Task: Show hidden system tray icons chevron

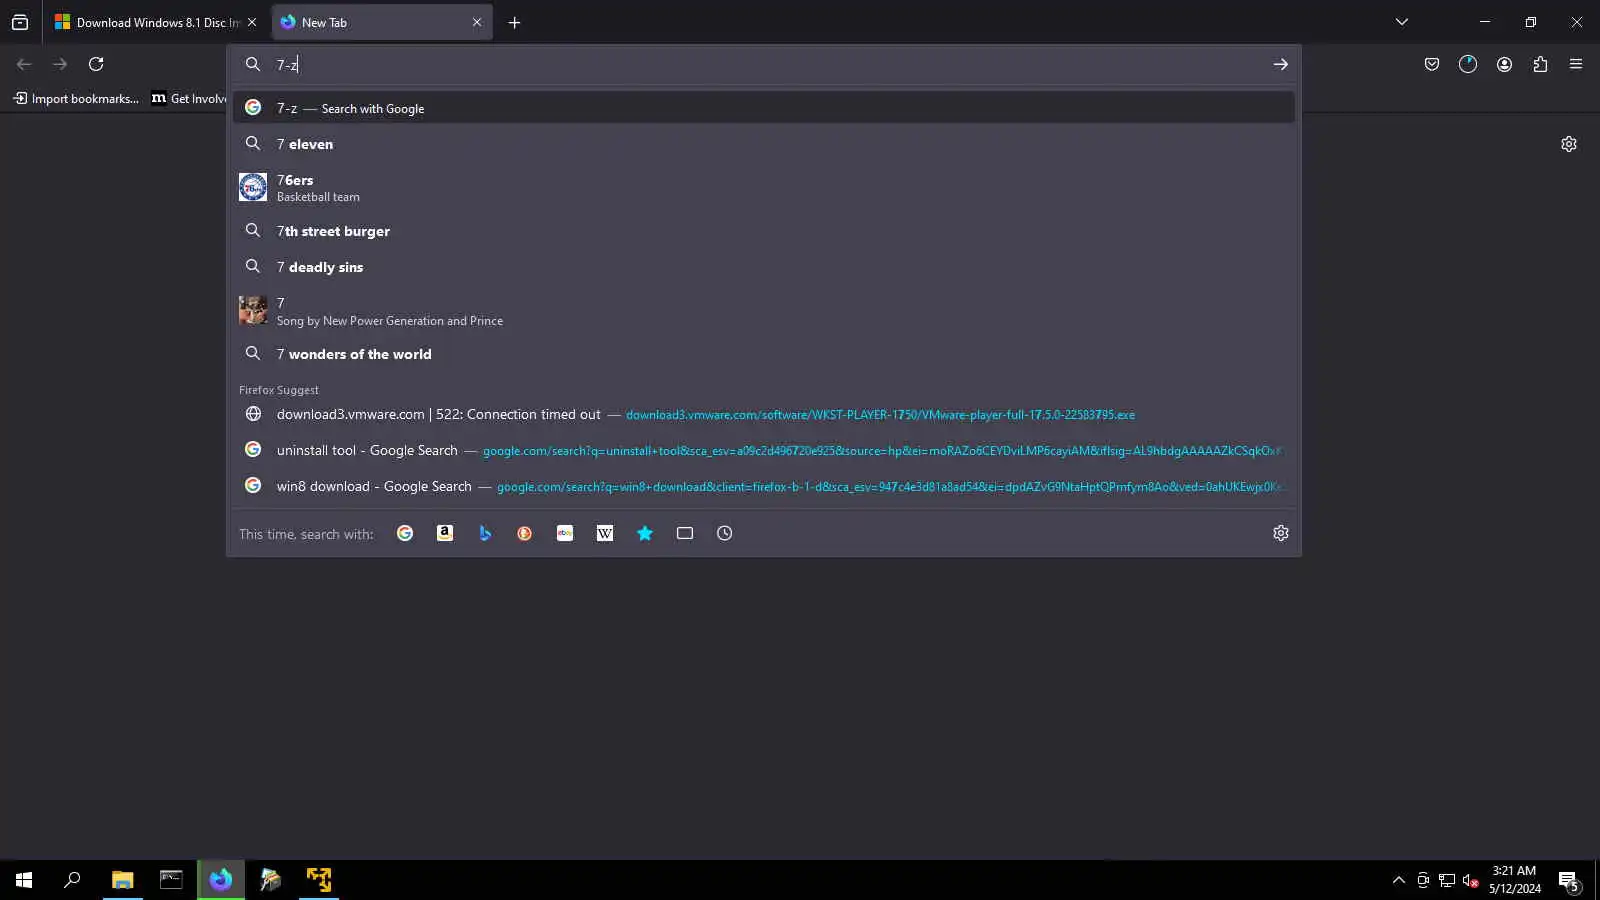Action: (1398, 880)
